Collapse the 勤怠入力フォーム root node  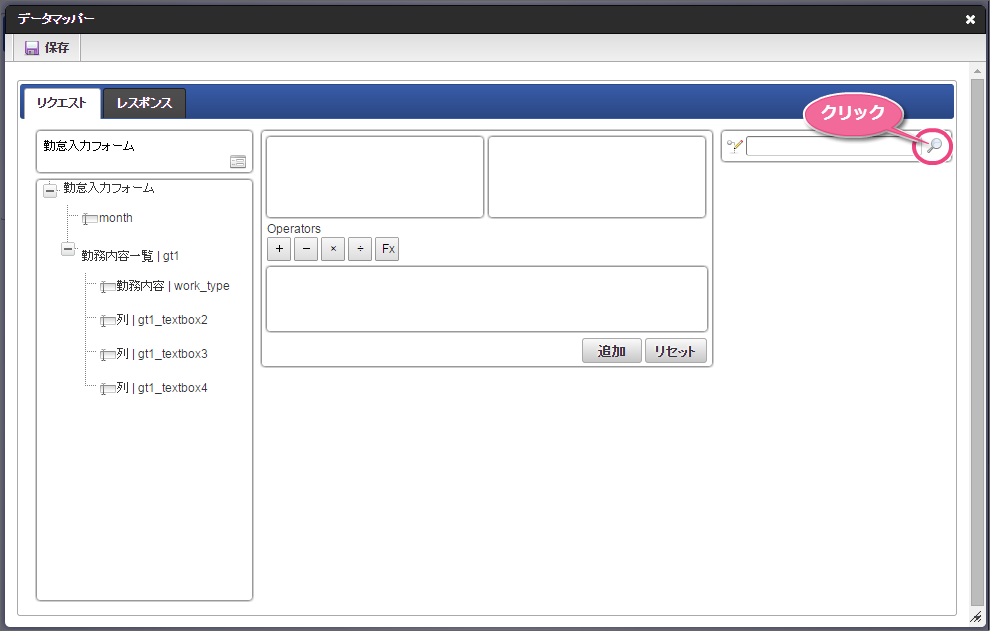point(50,190)
